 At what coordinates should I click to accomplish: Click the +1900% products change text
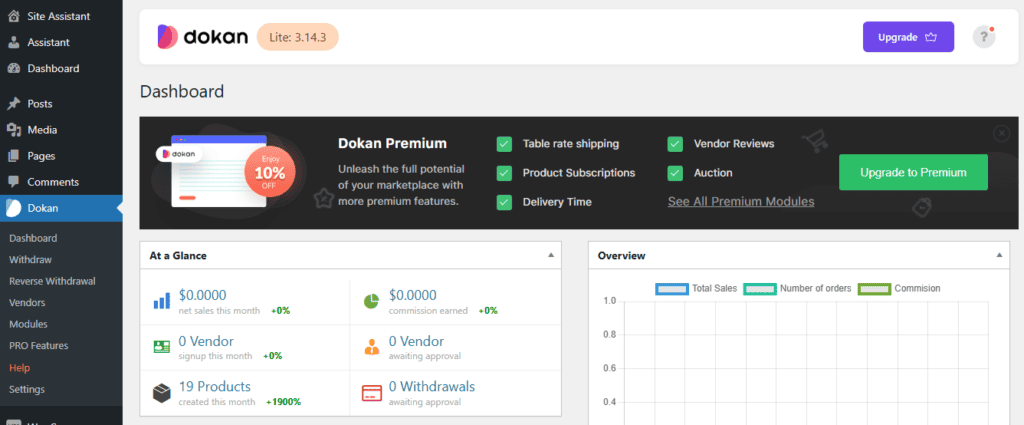[283, 402]
